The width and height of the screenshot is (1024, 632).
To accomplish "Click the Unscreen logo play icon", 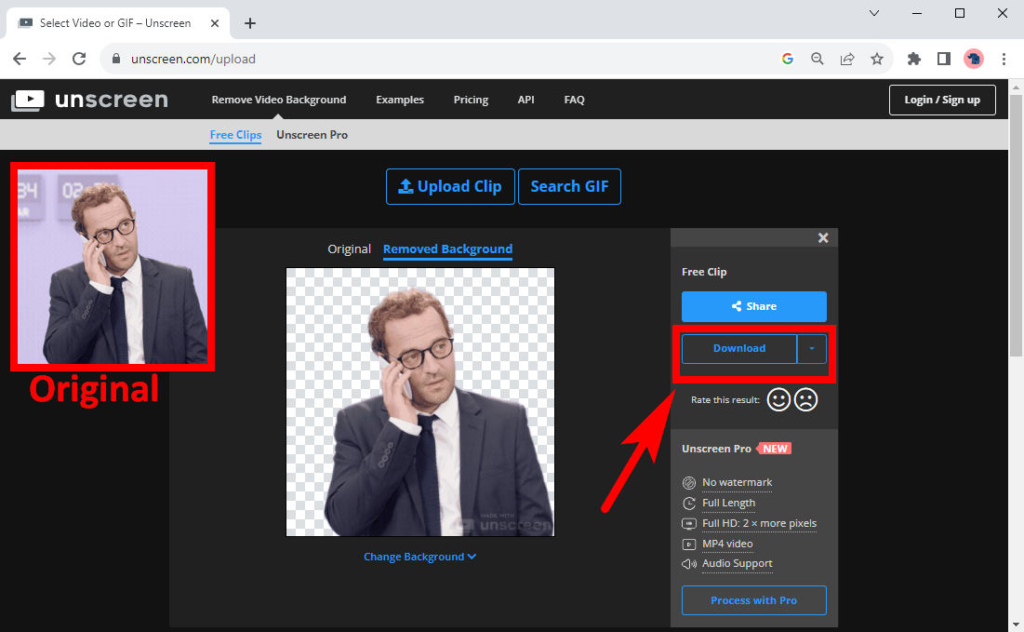I will pyautogui.click(x=29, y=99).
